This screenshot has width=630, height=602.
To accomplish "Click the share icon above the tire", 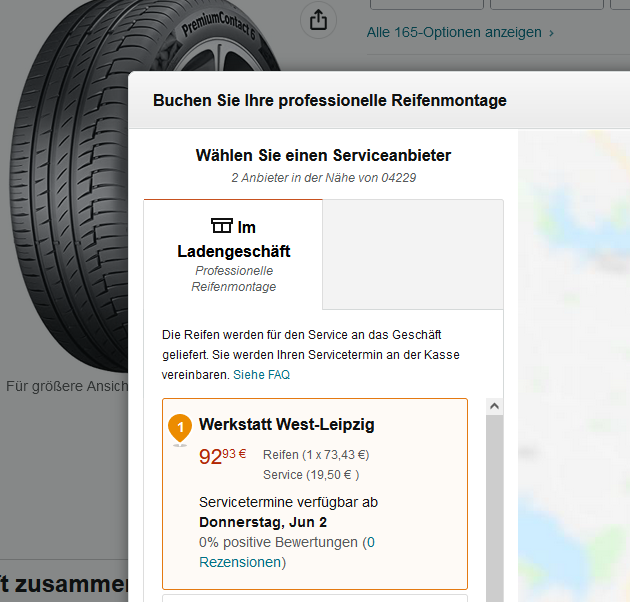I will coord(317,20).
